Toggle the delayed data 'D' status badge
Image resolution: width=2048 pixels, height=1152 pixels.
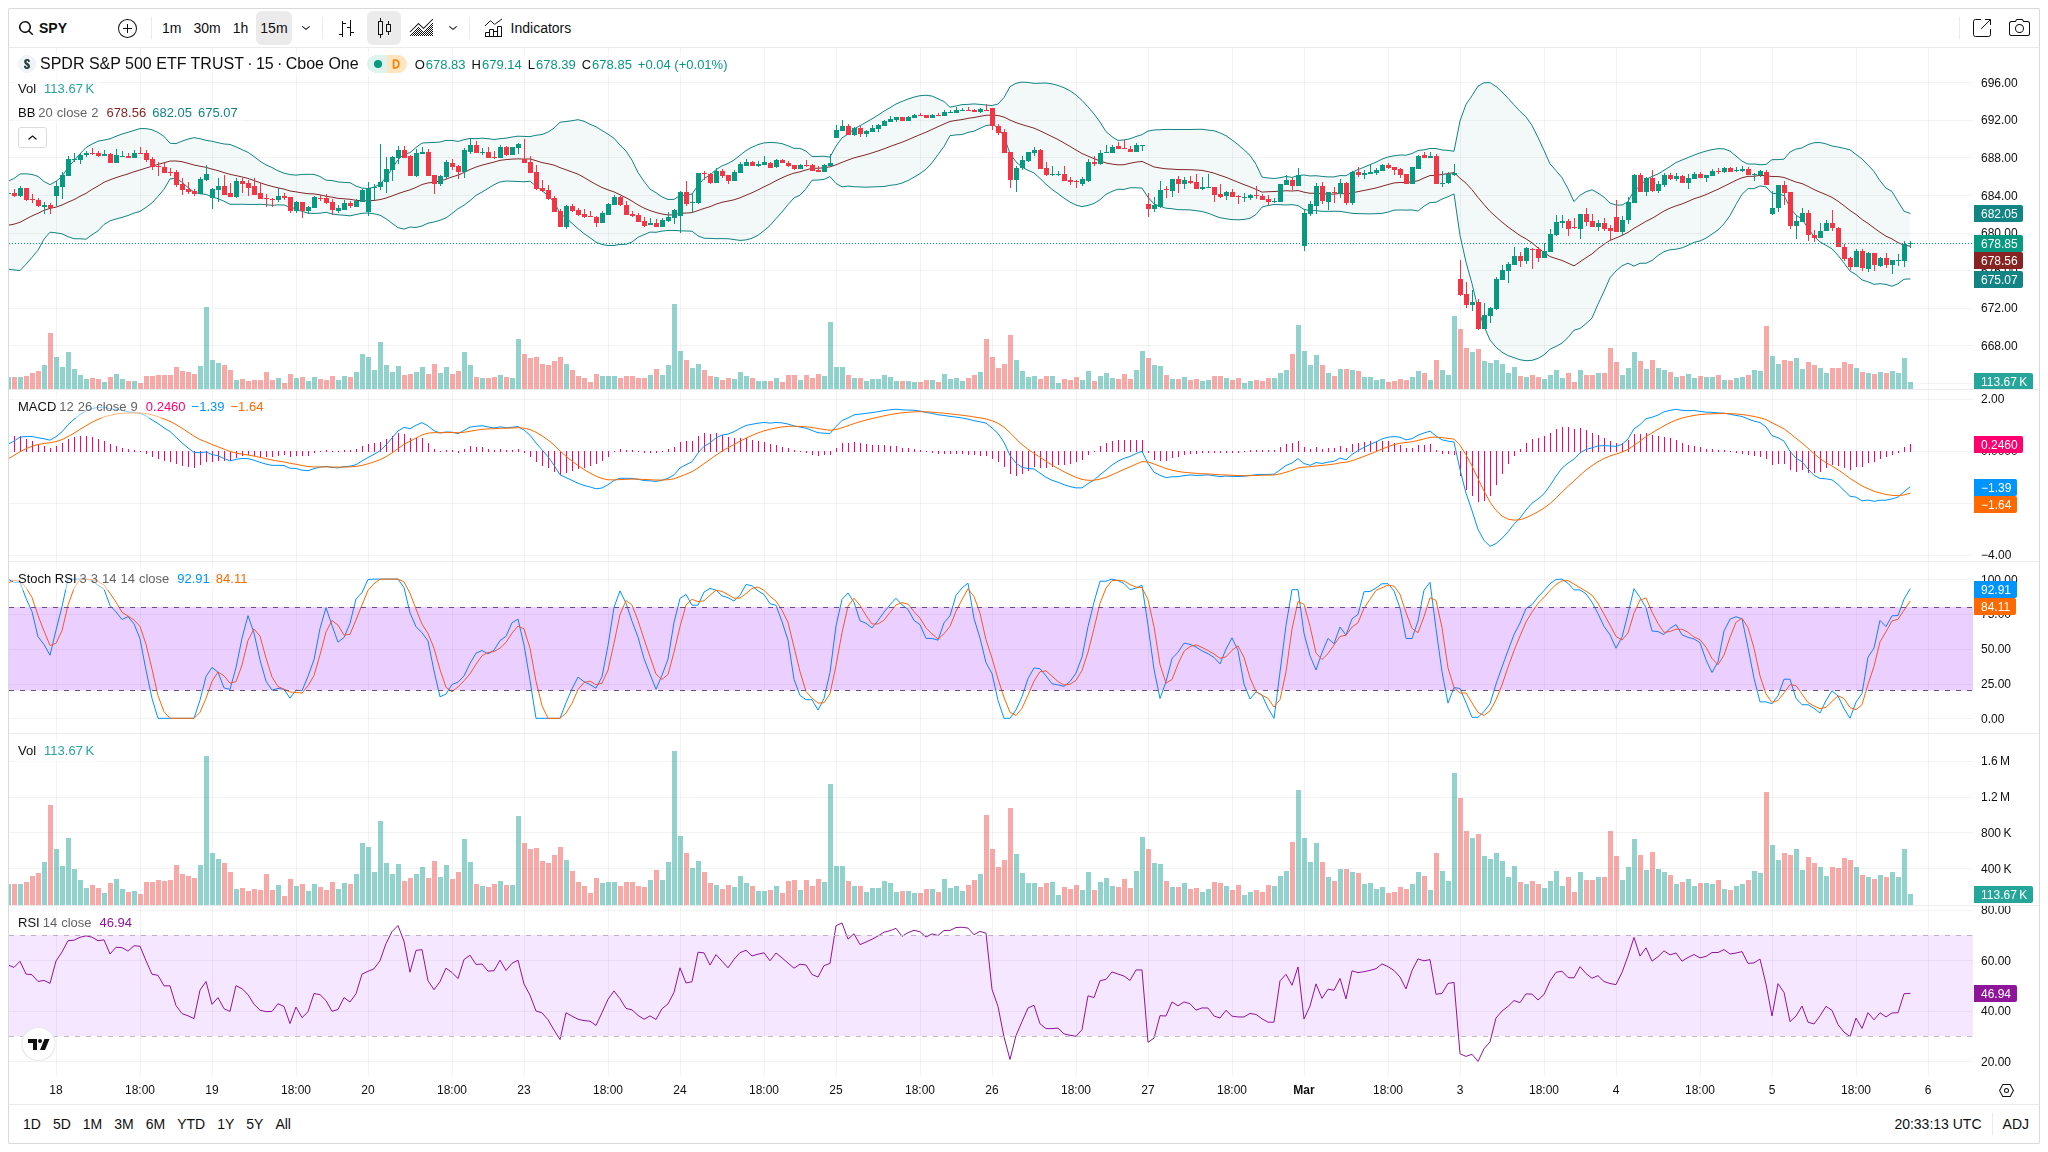[396, 64]
